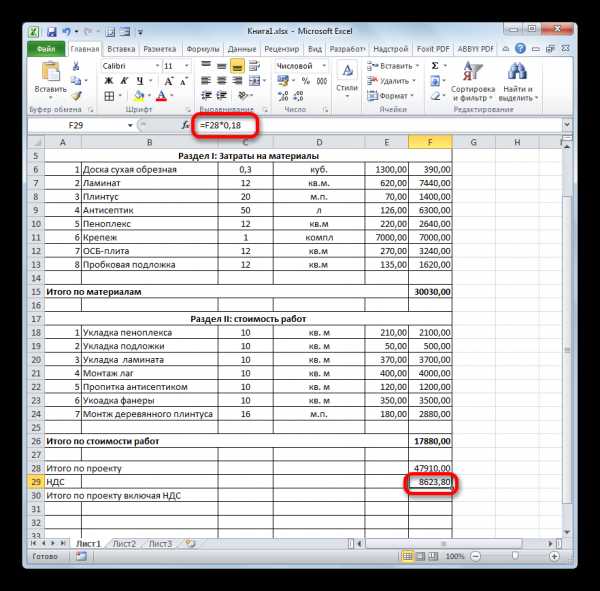The image size is (600, 591).
Task: Switch to the Вид ribbon tab
Action: [315, 49]
